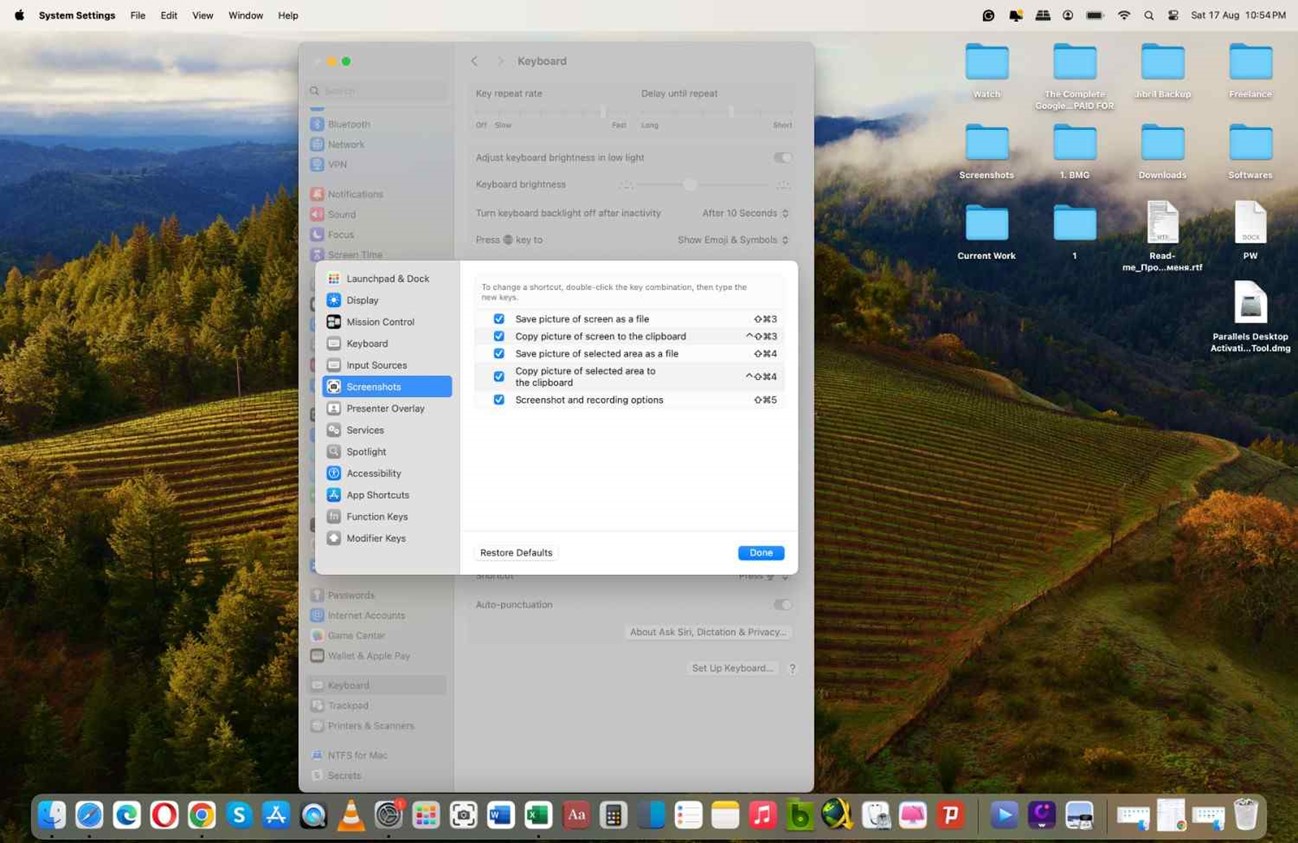Select the Downloads folder on the desktop
This screenshot has height=843, width=1298.
pos(1162,152)
